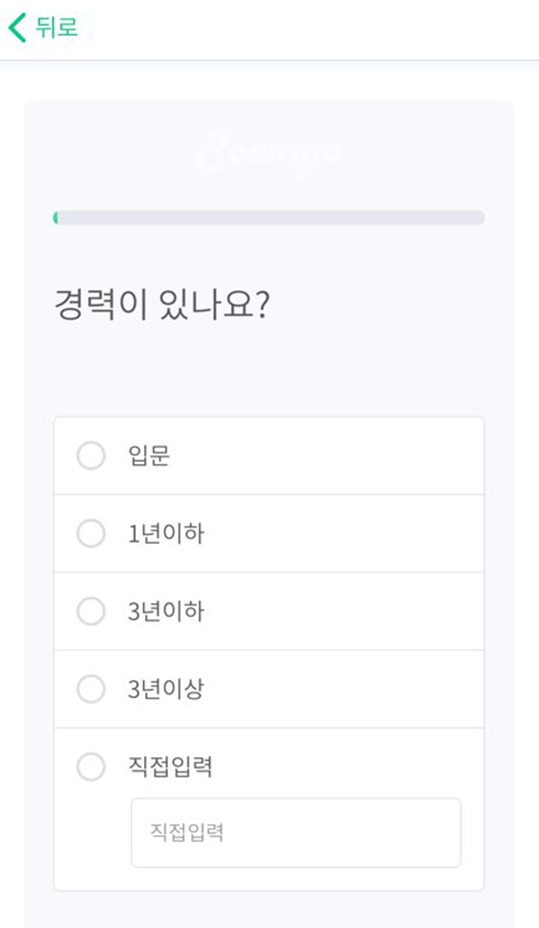The width and height of the screenshot is (539, 928).
Task: Click the 입문 option label text
Action: click(x=149, y=456)
